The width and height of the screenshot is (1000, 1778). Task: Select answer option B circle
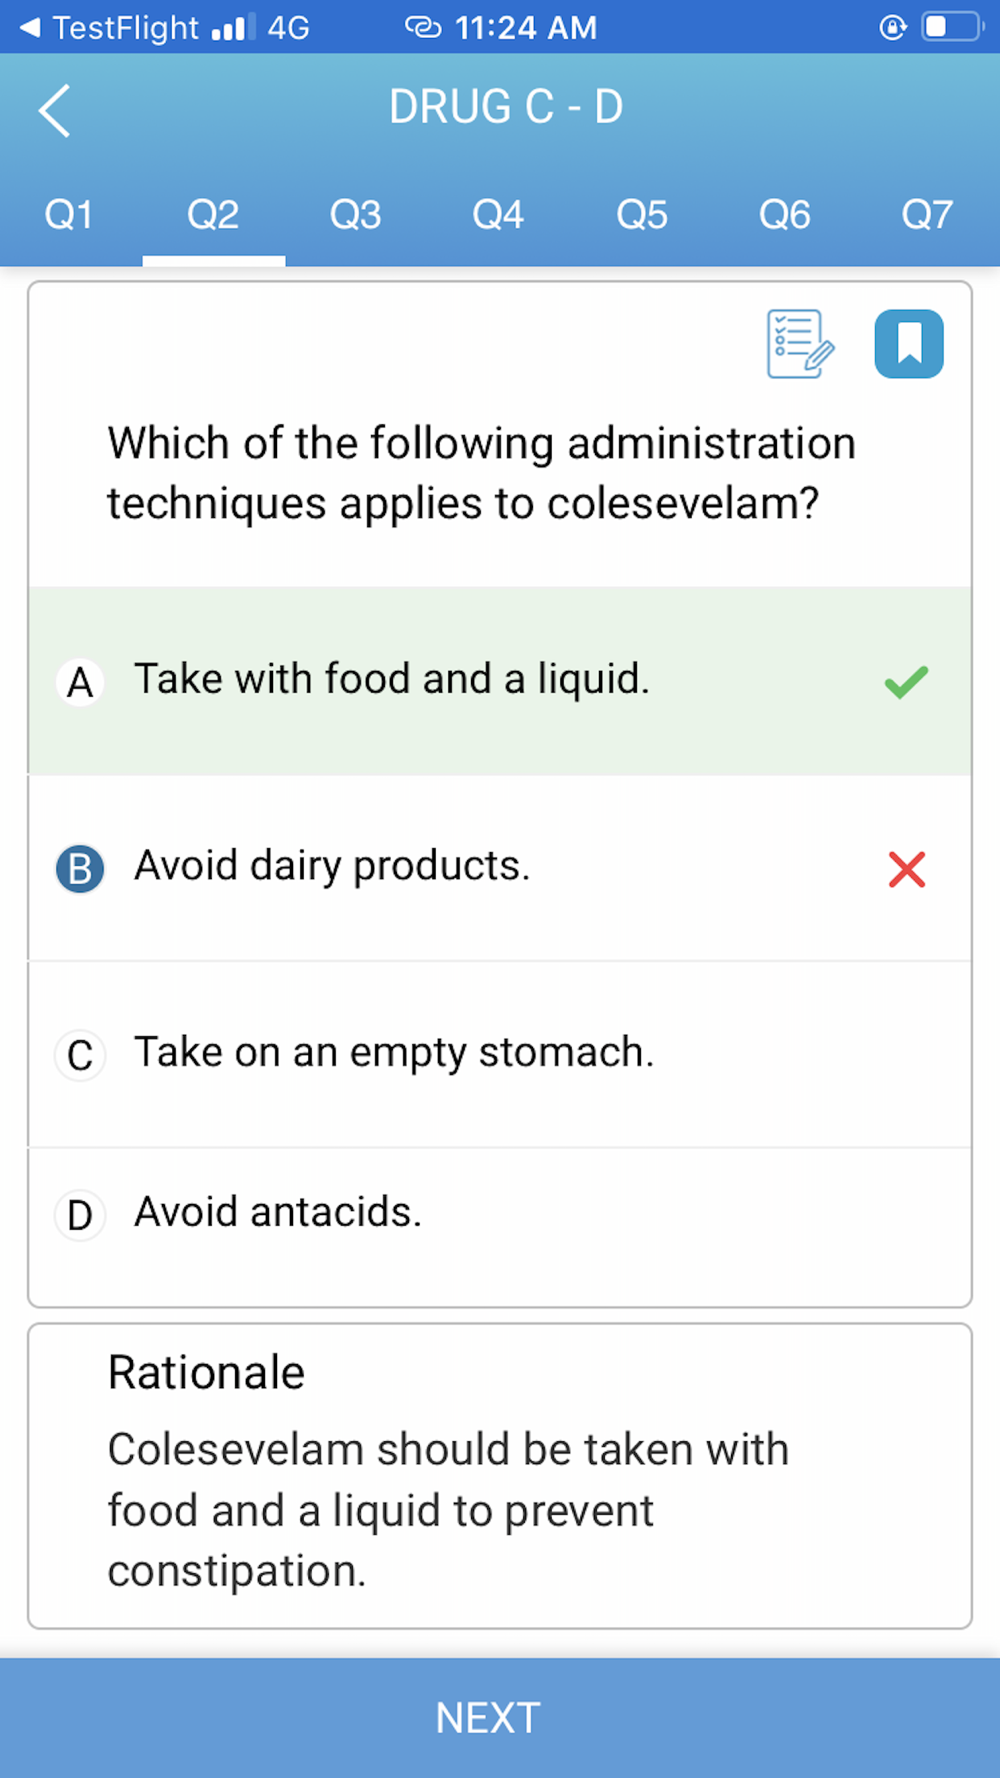[x=80, y=869]
